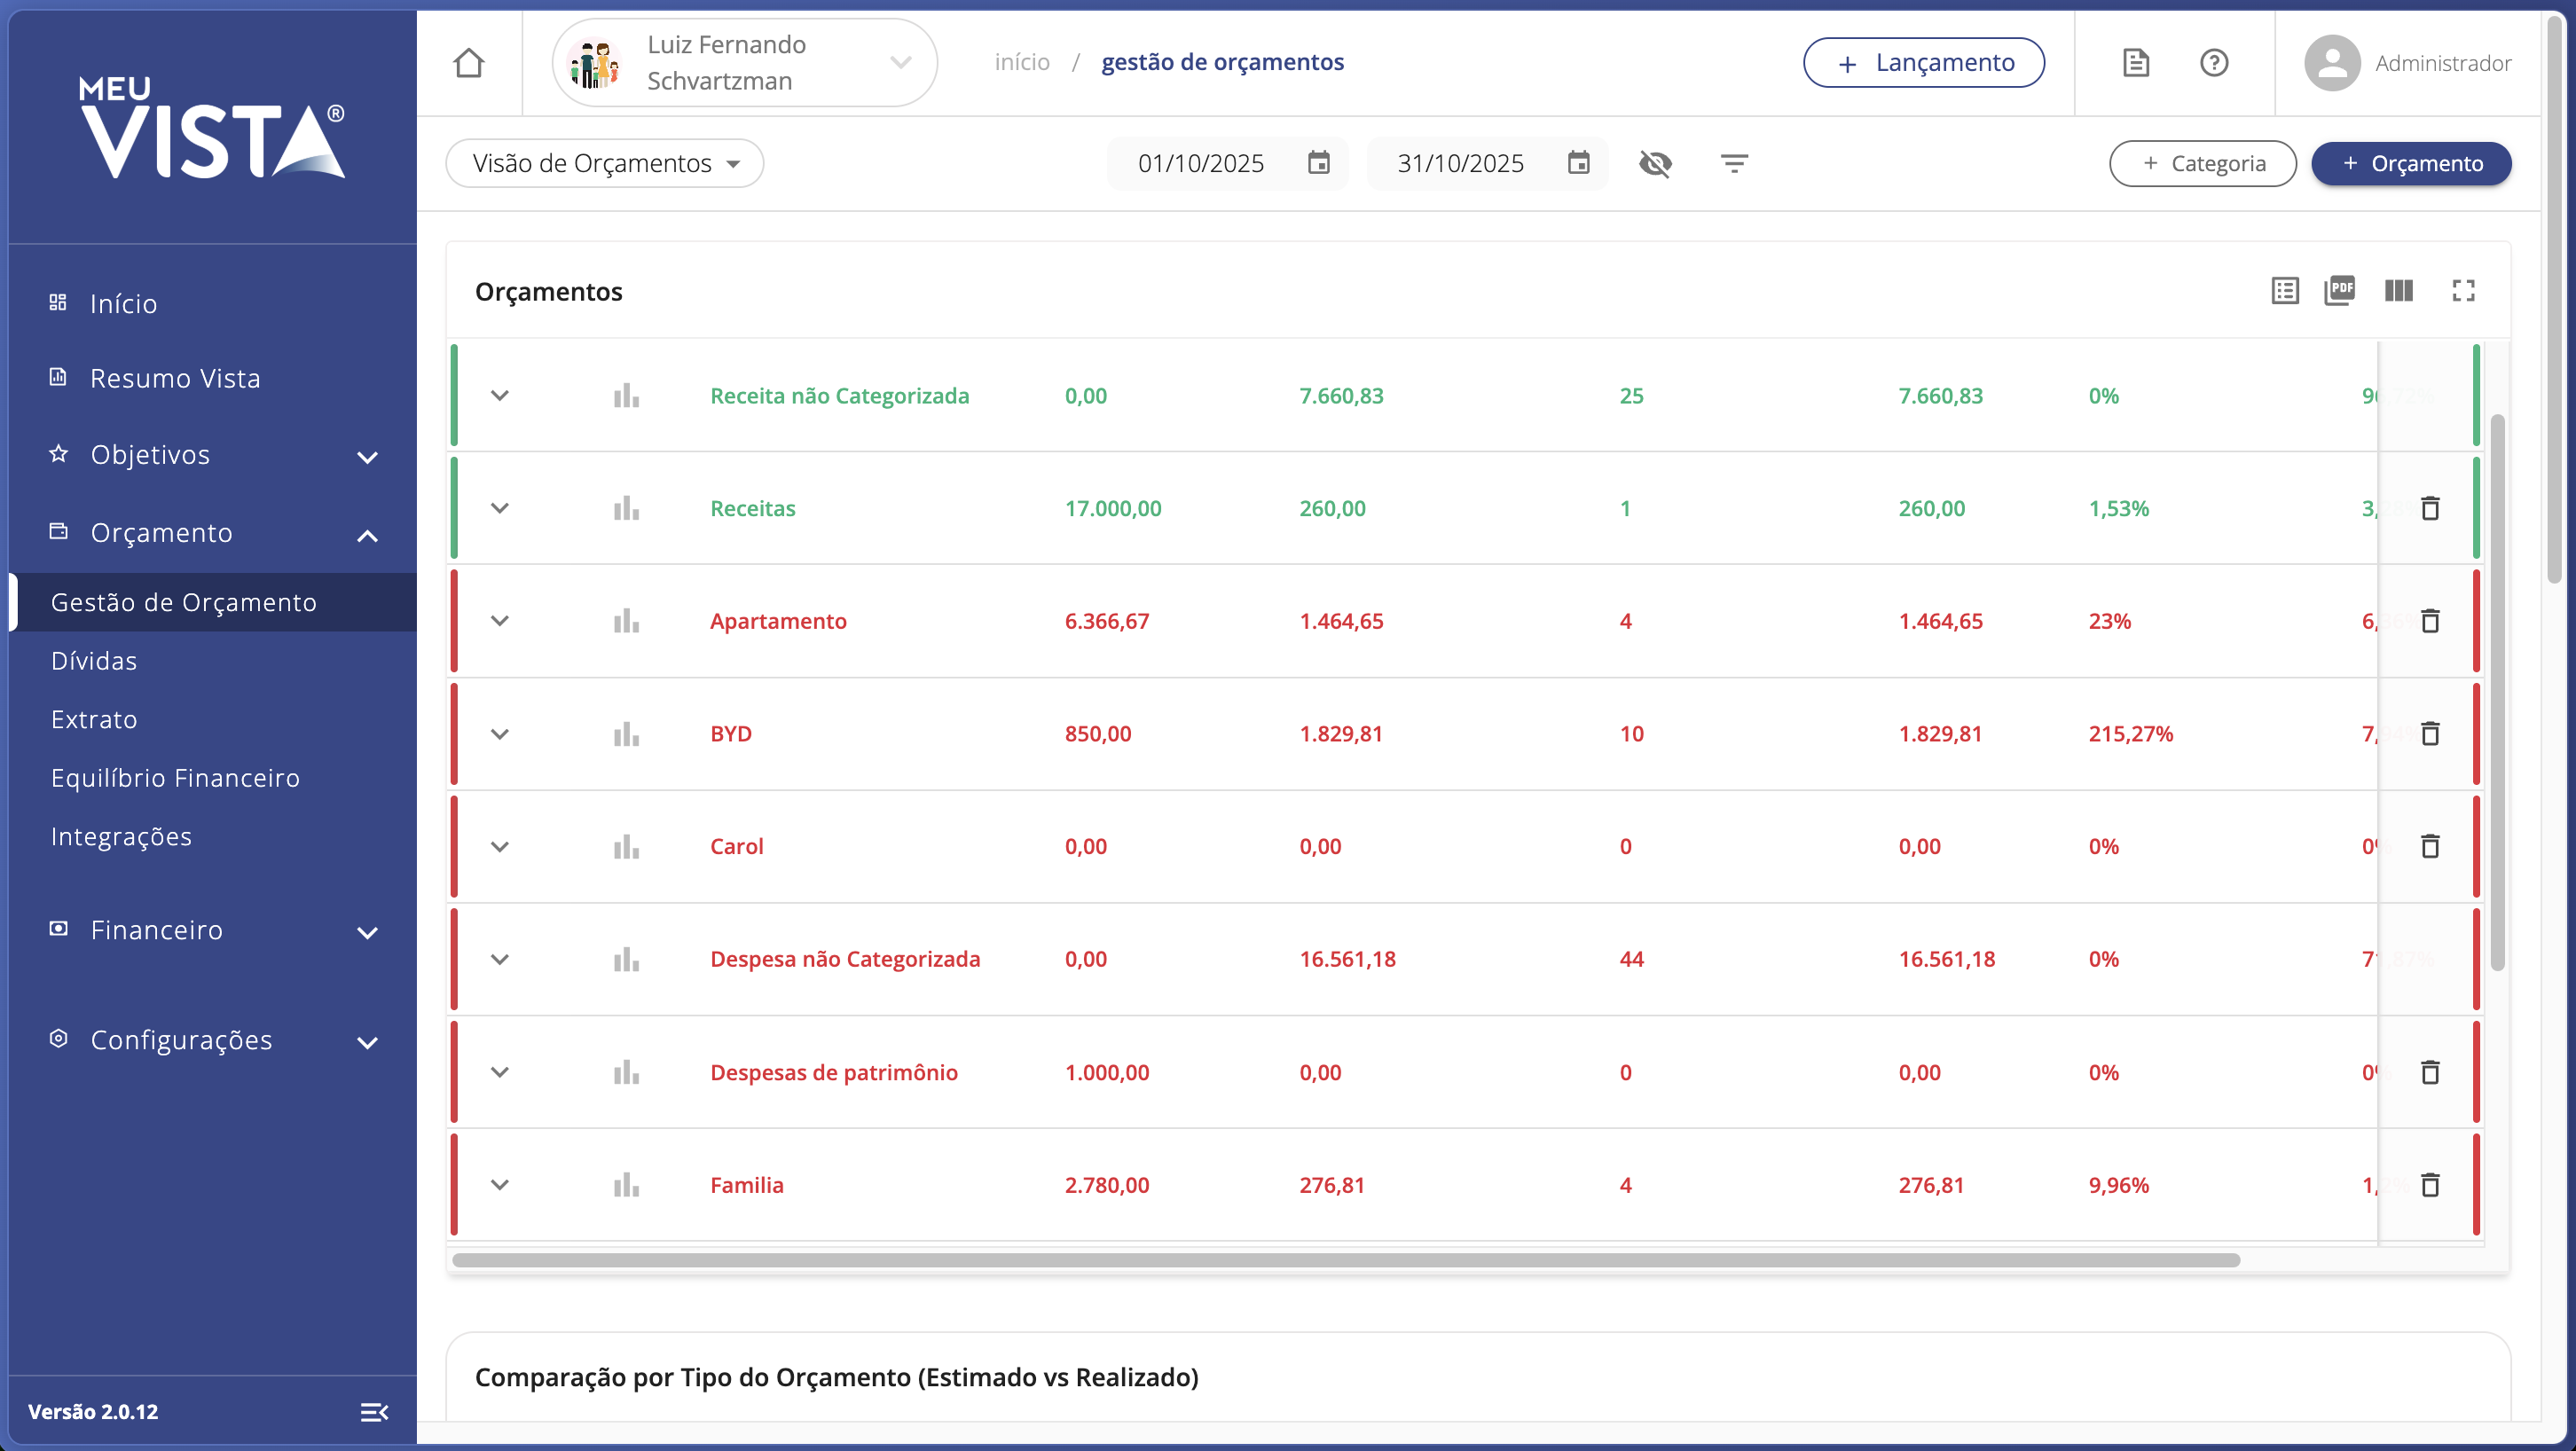This screenshot has width=2576, height=1451.
Task: Collapse the sidebar menu toggle
Action: (374, 1411)
